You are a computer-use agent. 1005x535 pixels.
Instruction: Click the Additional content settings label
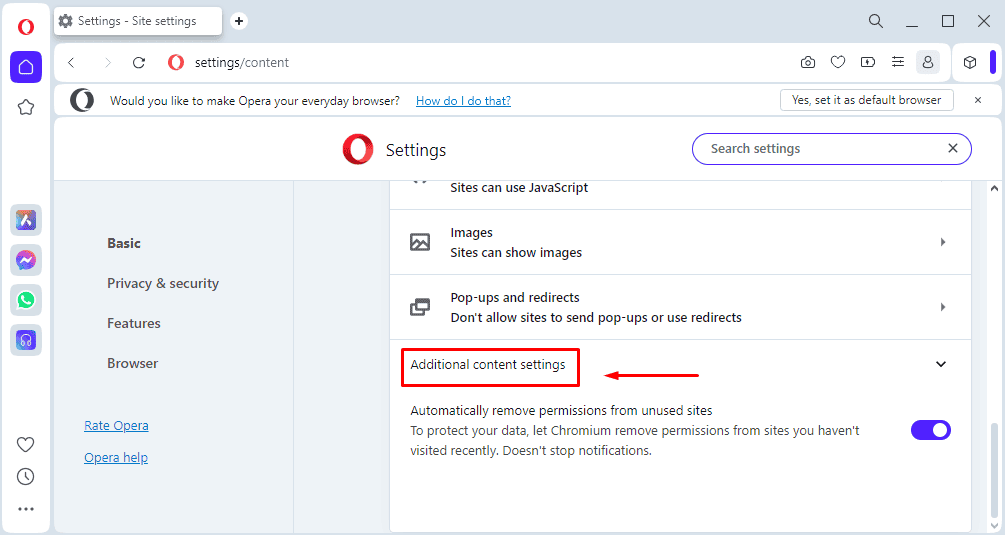(488, 365)
